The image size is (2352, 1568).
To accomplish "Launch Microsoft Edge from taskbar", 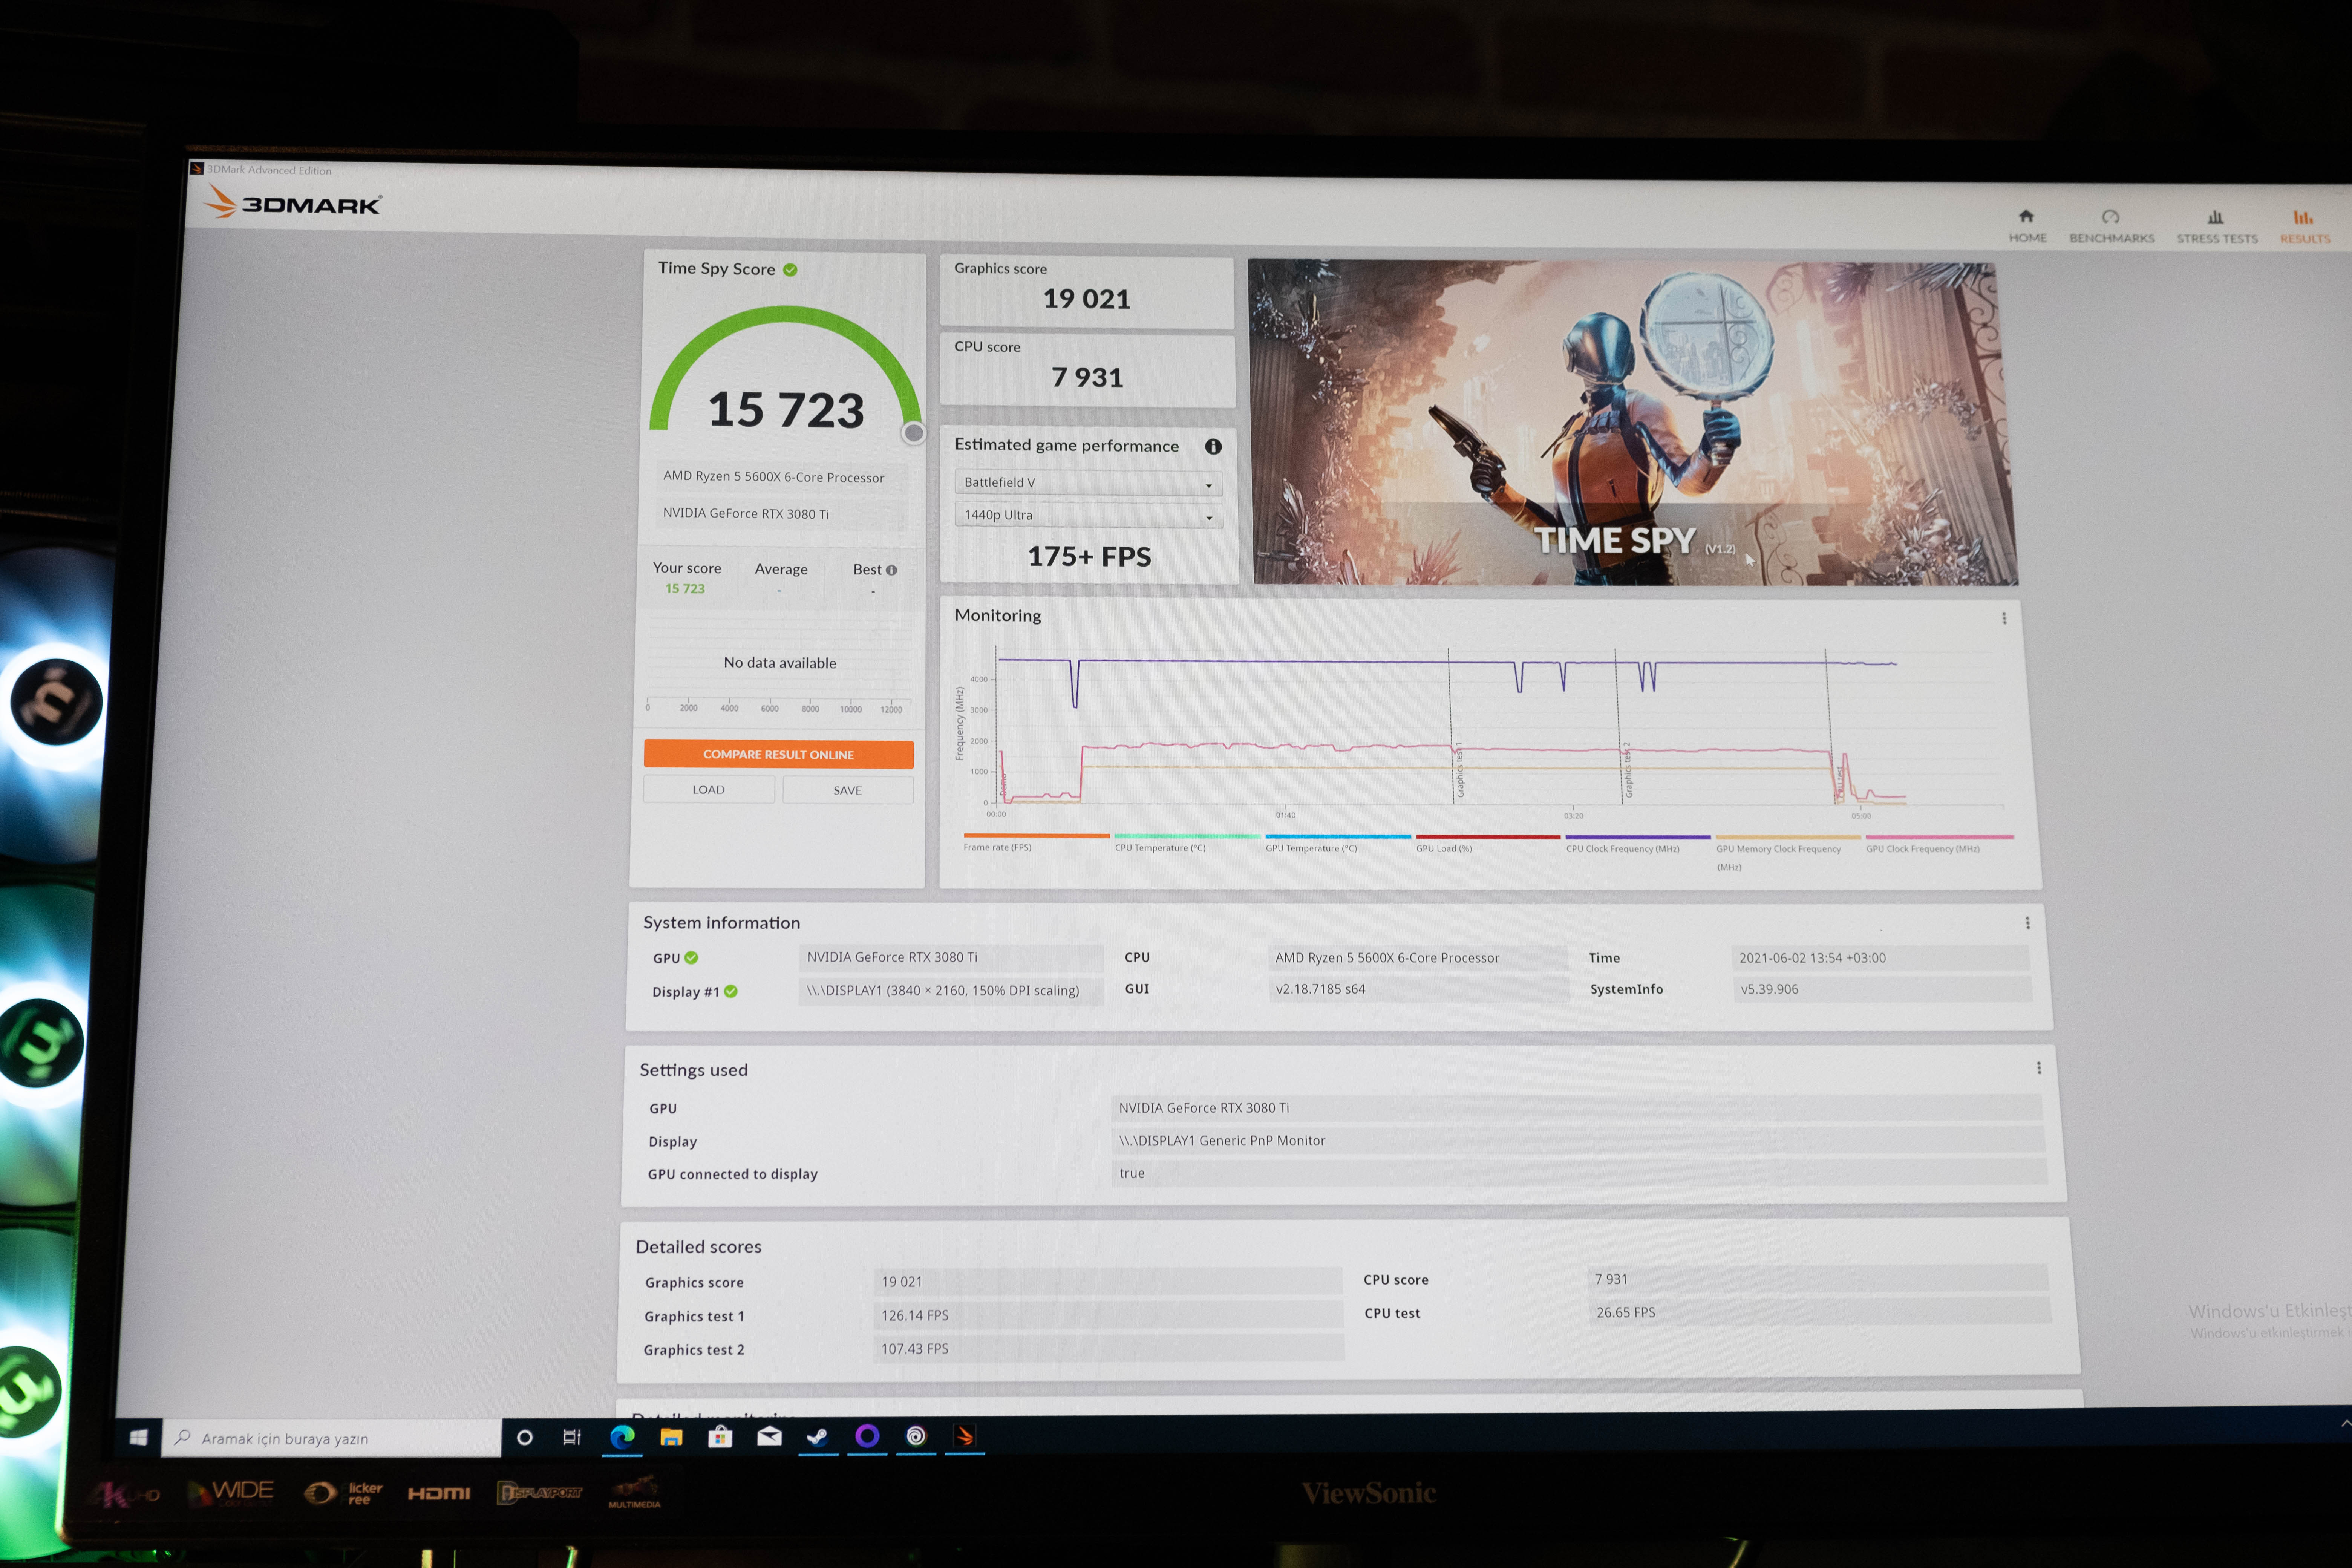I will point(622,1437).
